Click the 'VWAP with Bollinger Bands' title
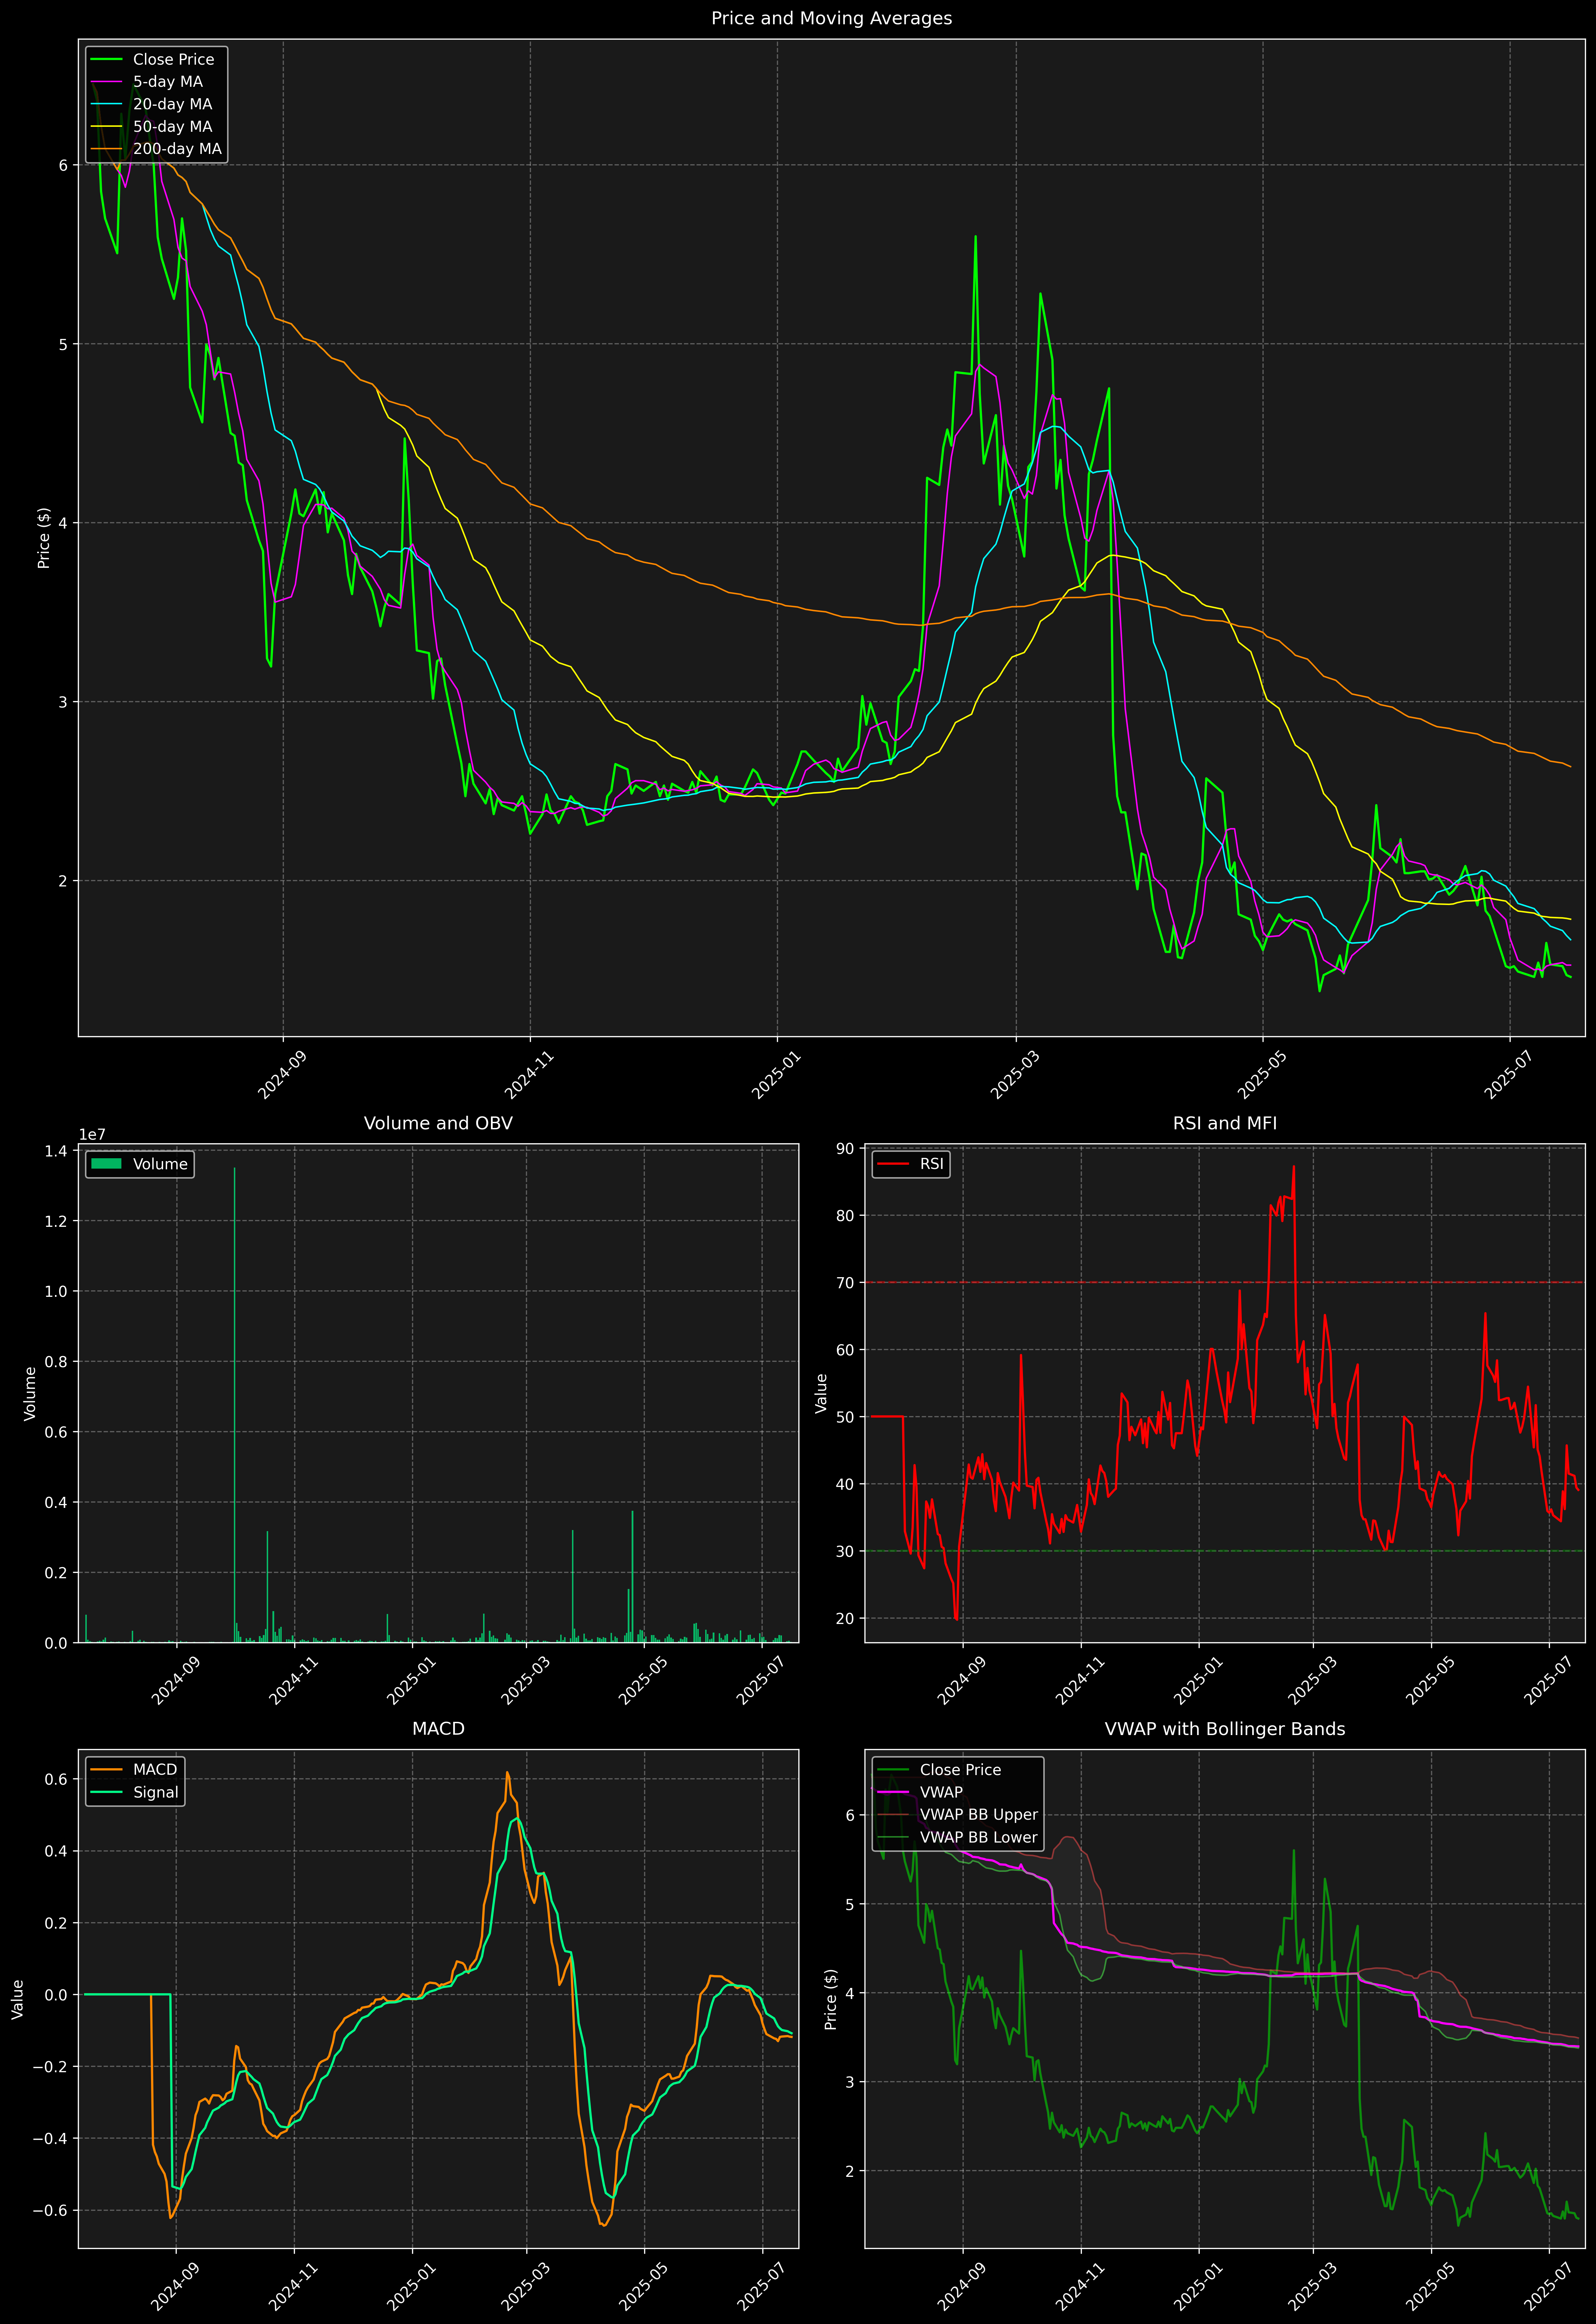Viewport: 1596px width, 2324px height. (1225, 1729)
